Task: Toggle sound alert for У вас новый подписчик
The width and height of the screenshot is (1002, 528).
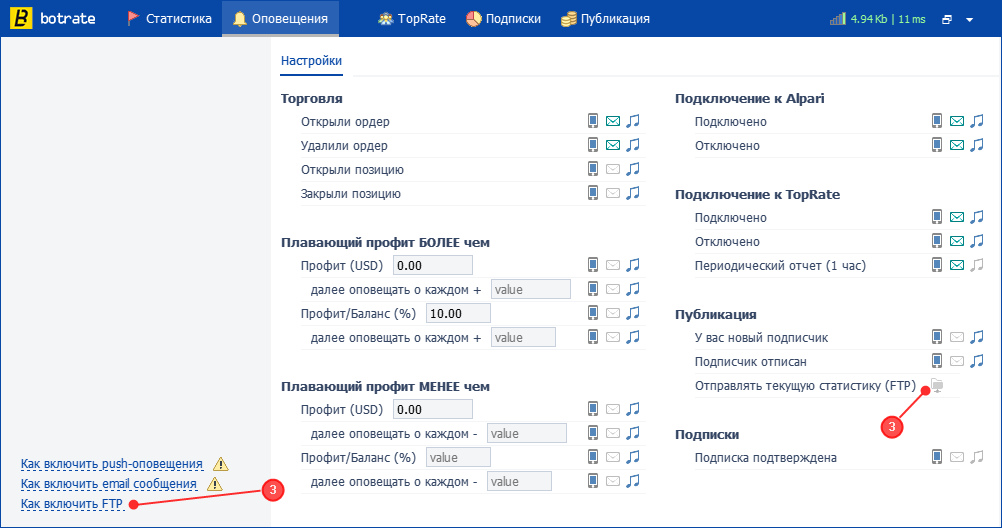Action: (x=976, y=337)
